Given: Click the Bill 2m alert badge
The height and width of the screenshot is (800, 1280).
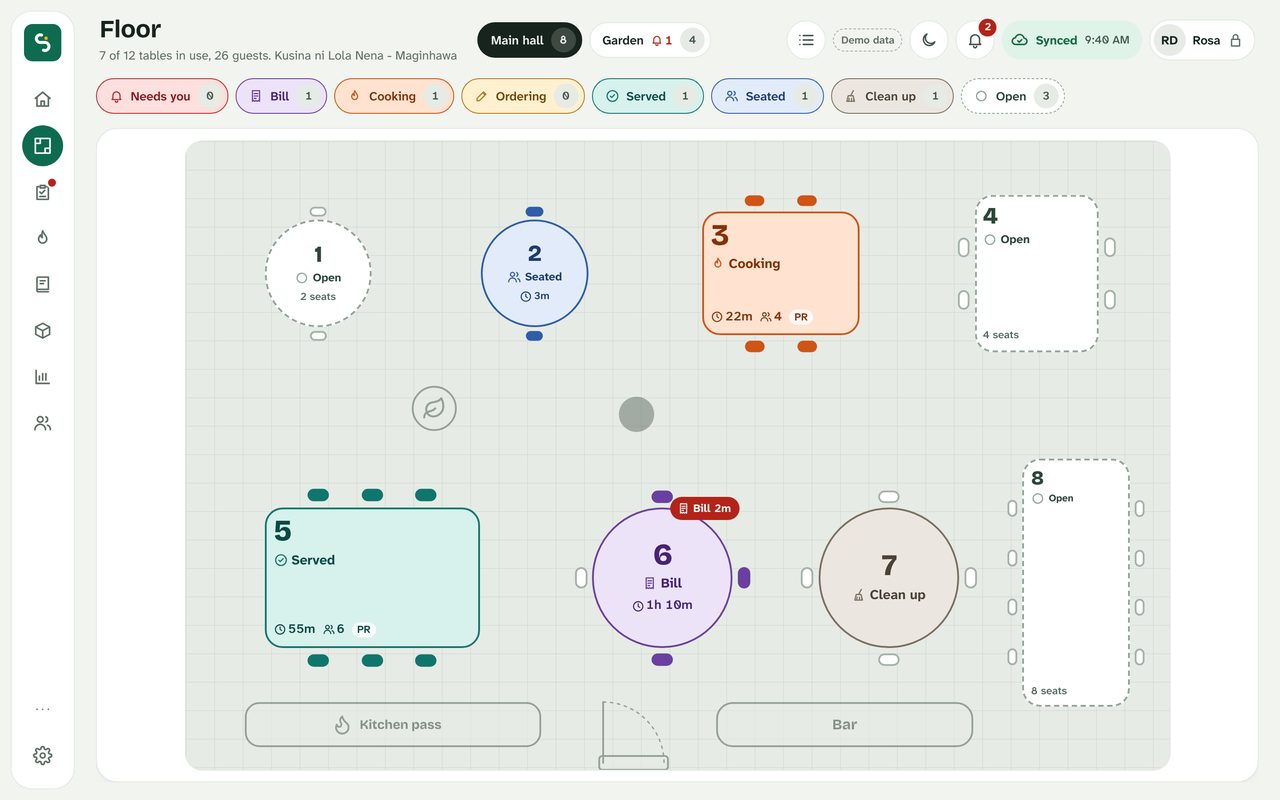Looking at the screenshot, I should coord(705,508).
